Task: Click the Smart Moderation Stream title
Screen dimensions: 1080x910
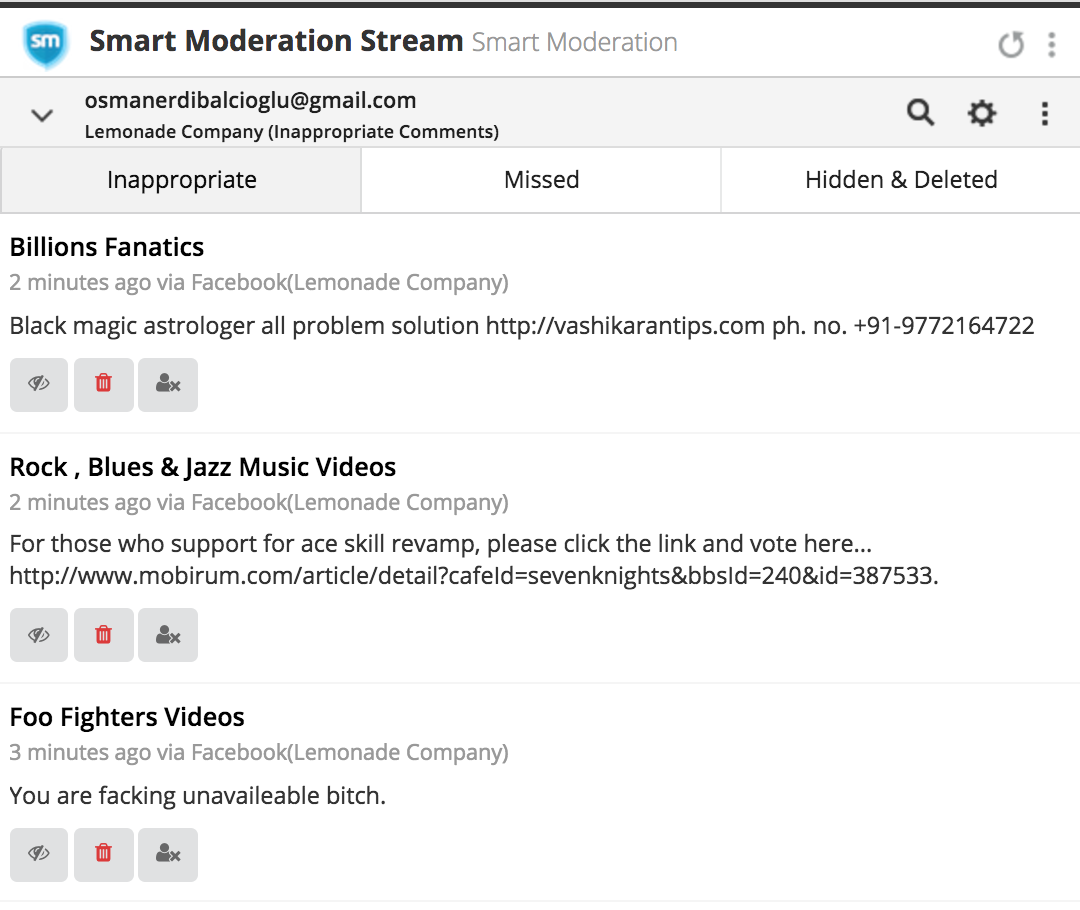Action: click(x=276, y=41)
